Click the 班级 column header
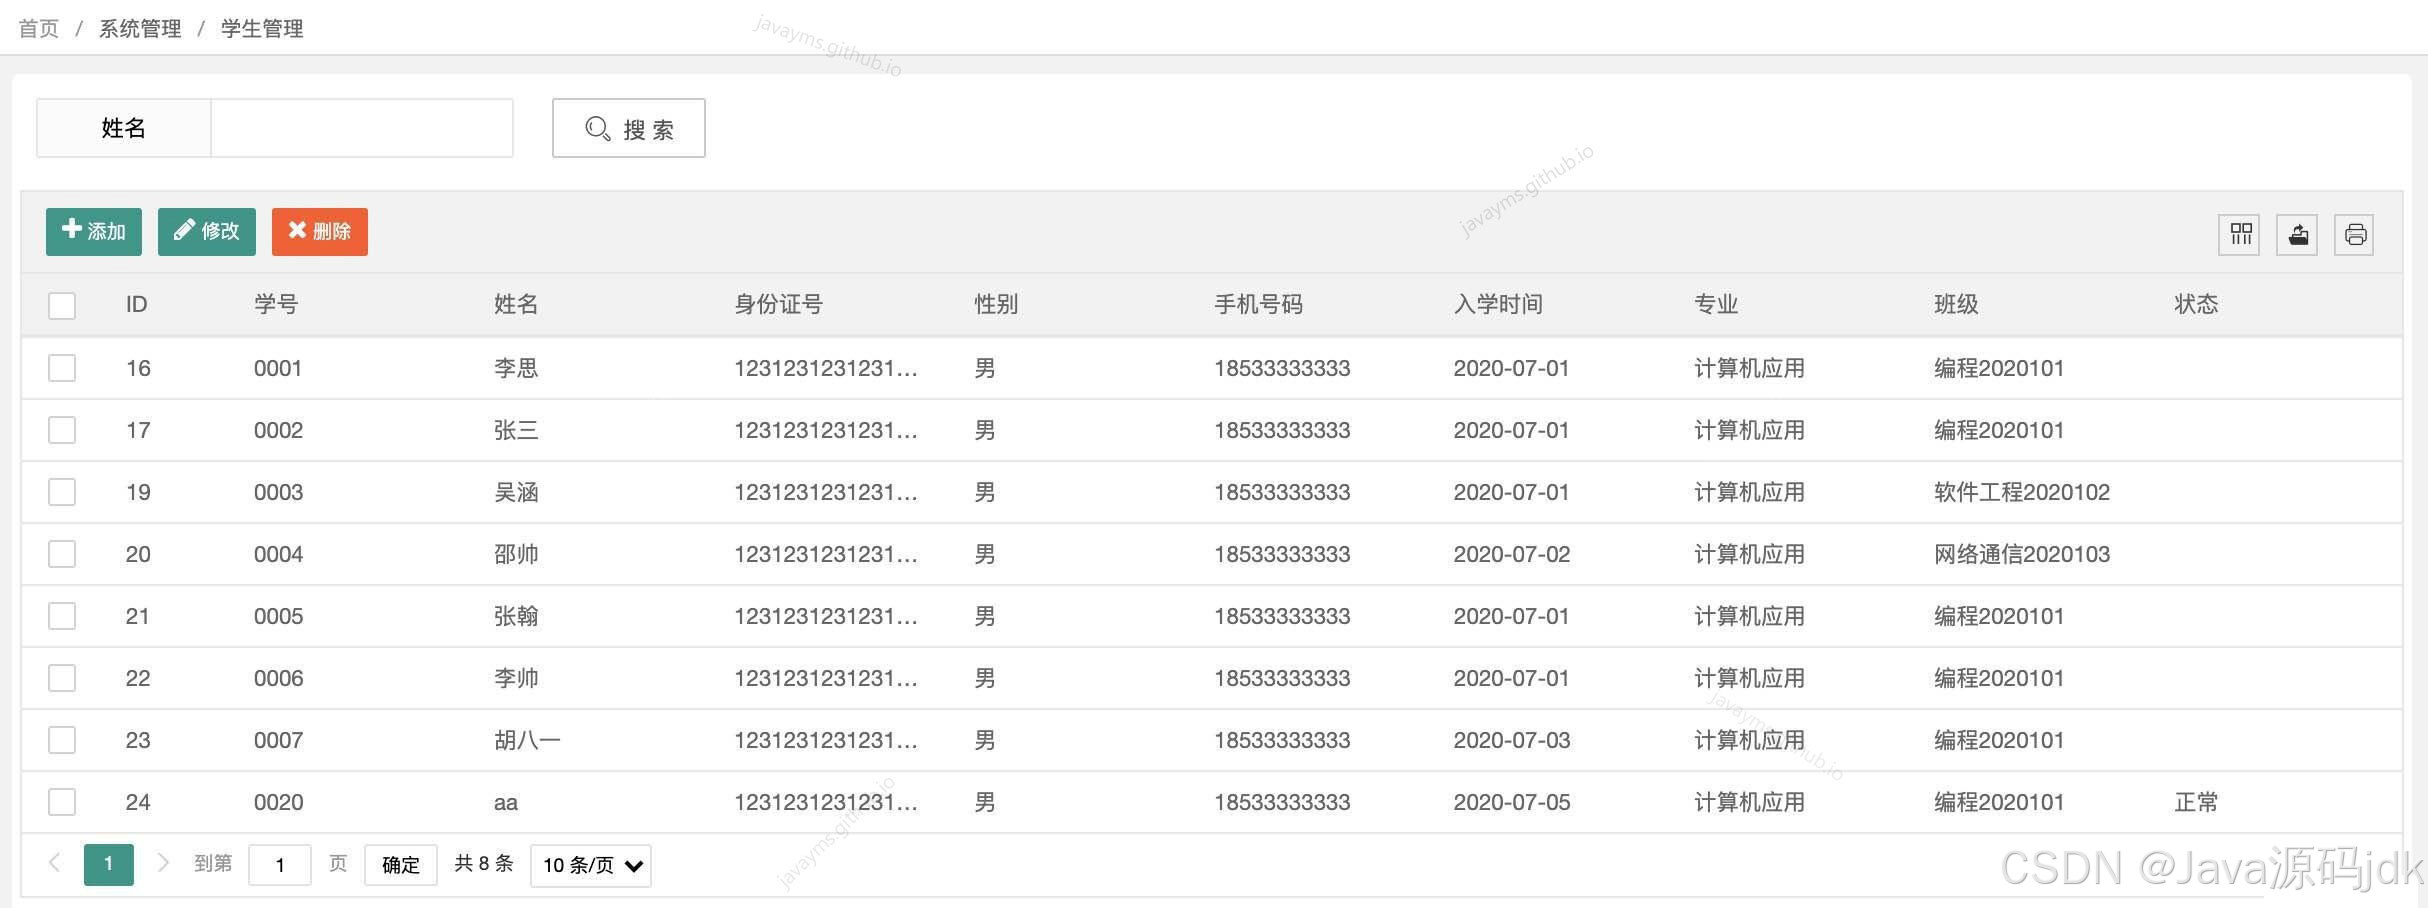This screenshot has height=908, width=2428. tap(1956, 304)
